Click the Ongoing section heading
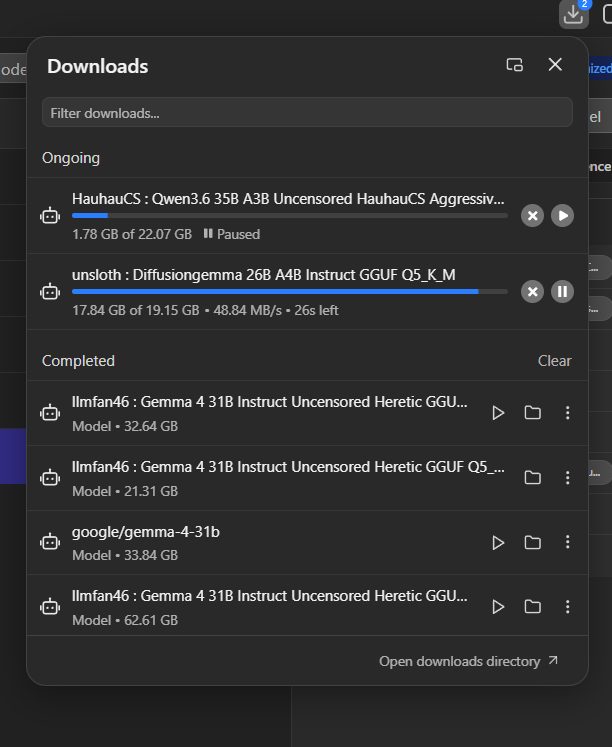The height and width of the screenshot is (747, 612). point(71,158)
